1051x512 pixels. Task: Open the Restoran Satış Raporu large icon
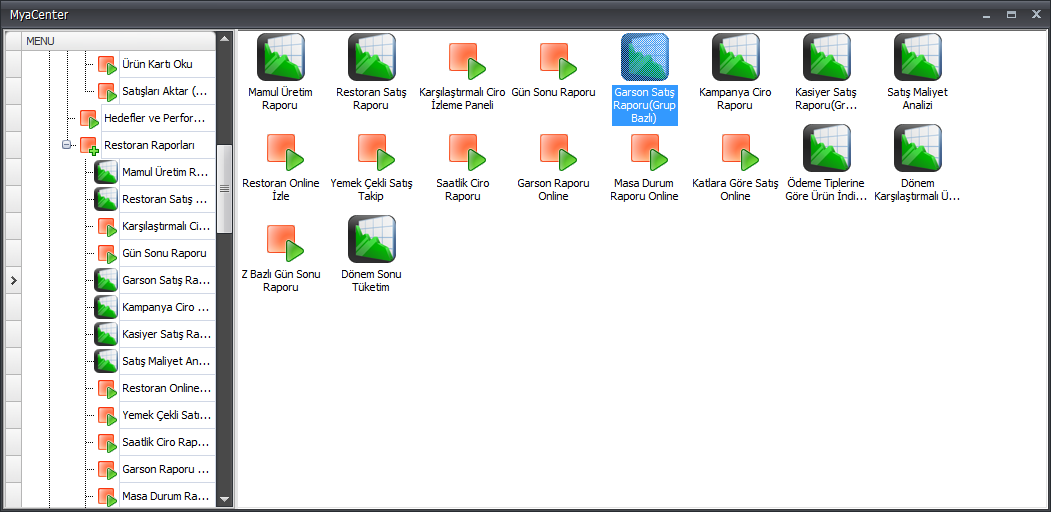point(371,57)
